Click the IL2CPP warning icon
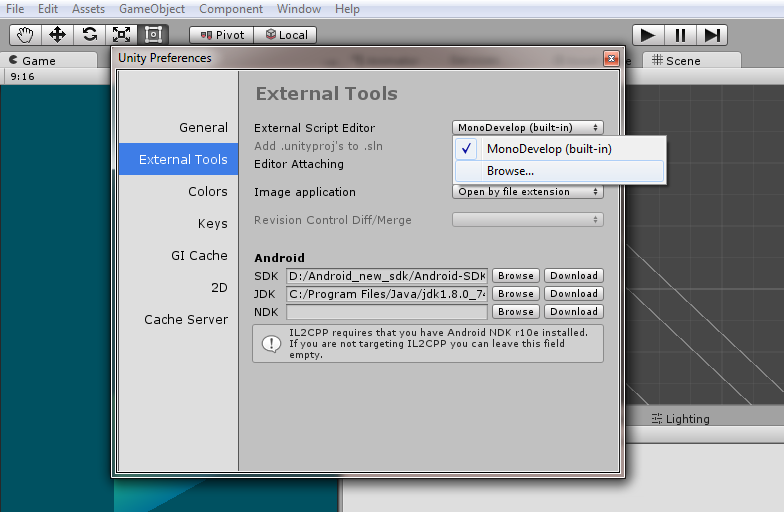 [272, 344]
